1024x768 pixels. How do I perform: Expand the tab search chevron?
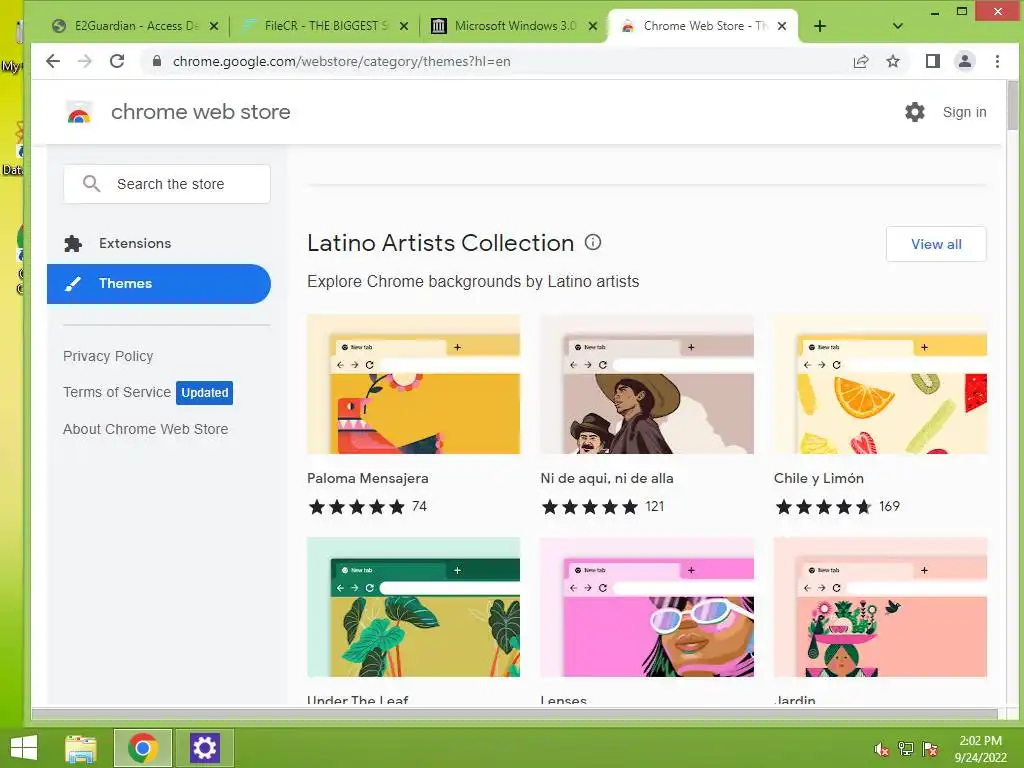tap(898, 26)
